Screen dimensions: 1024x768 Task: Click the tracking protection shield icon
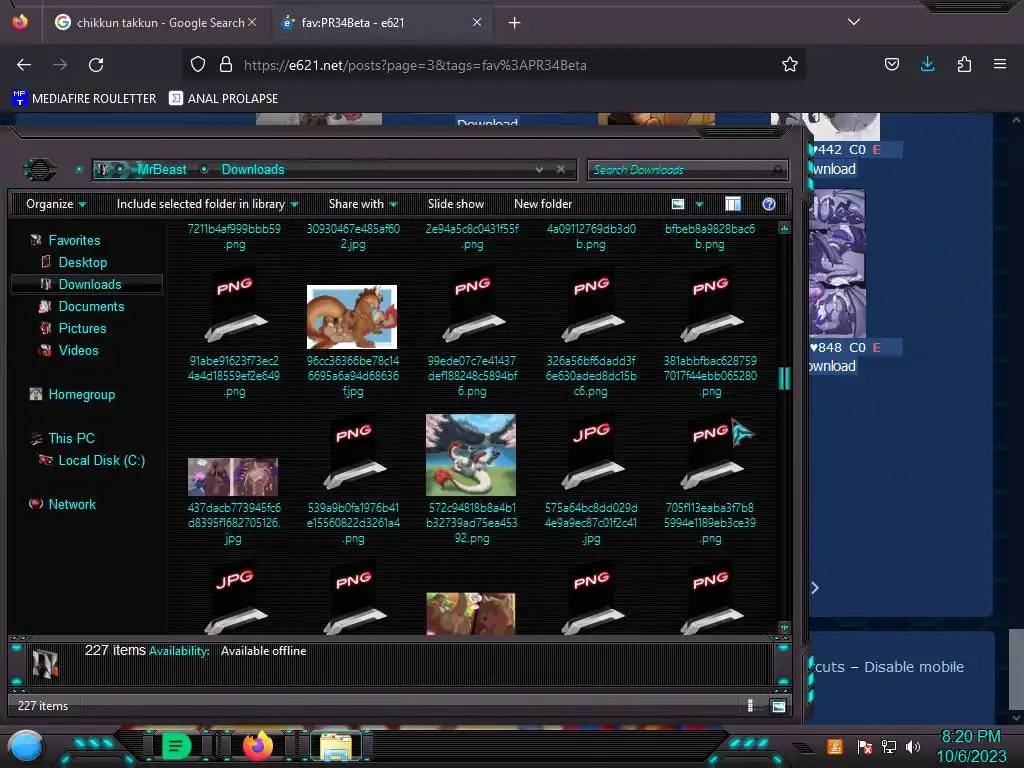[x=198, y=64]
